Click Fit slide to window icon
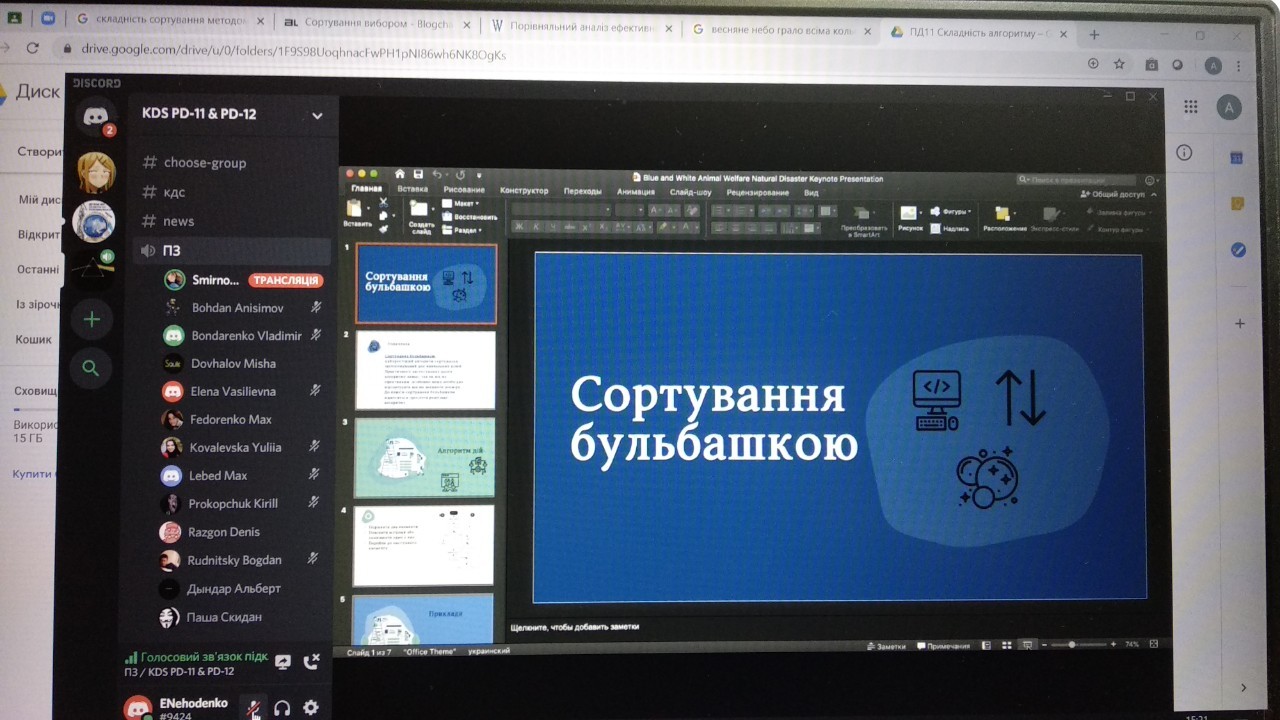1280x720 pixels. (1155, 645)
